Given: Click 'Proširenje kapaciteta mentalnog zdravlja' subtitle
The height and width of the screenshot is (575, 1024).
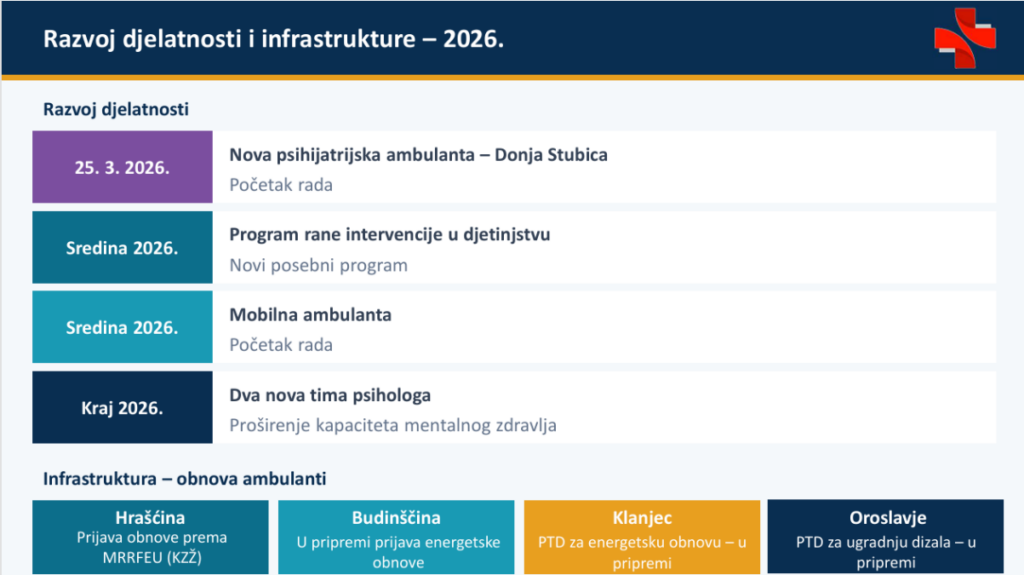Looking at the screenshot, I should click(x=393, y=425).
